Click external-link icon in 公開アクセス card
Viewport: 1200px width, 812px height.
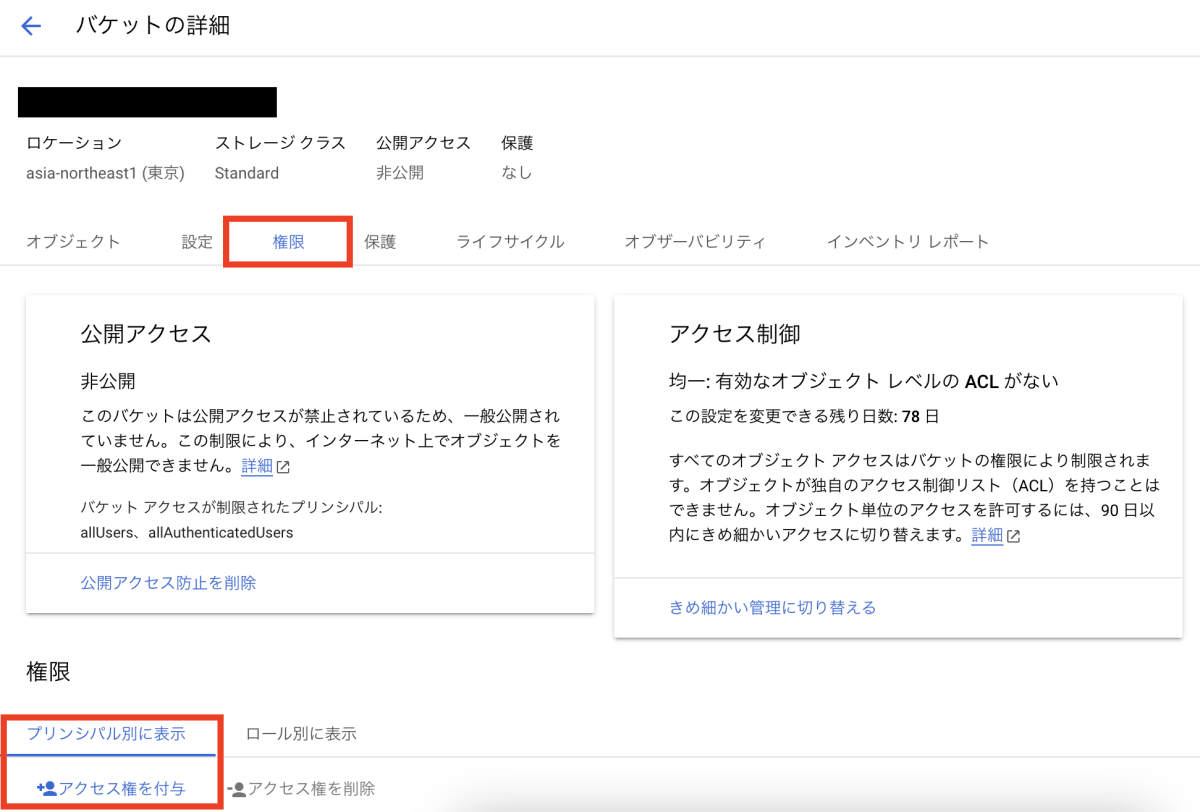click(x=283, y=467)
